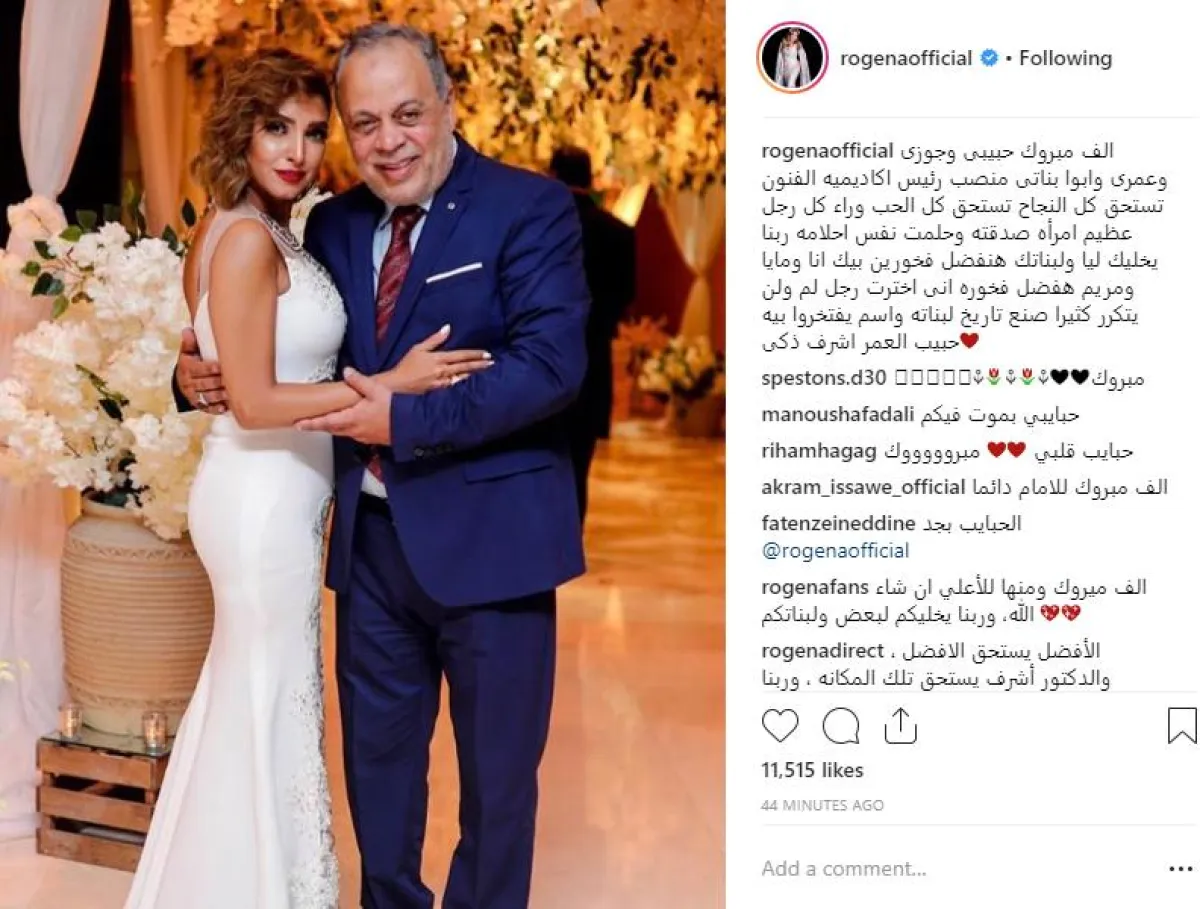Open the three-dot more options menu

pos(1181,868)
